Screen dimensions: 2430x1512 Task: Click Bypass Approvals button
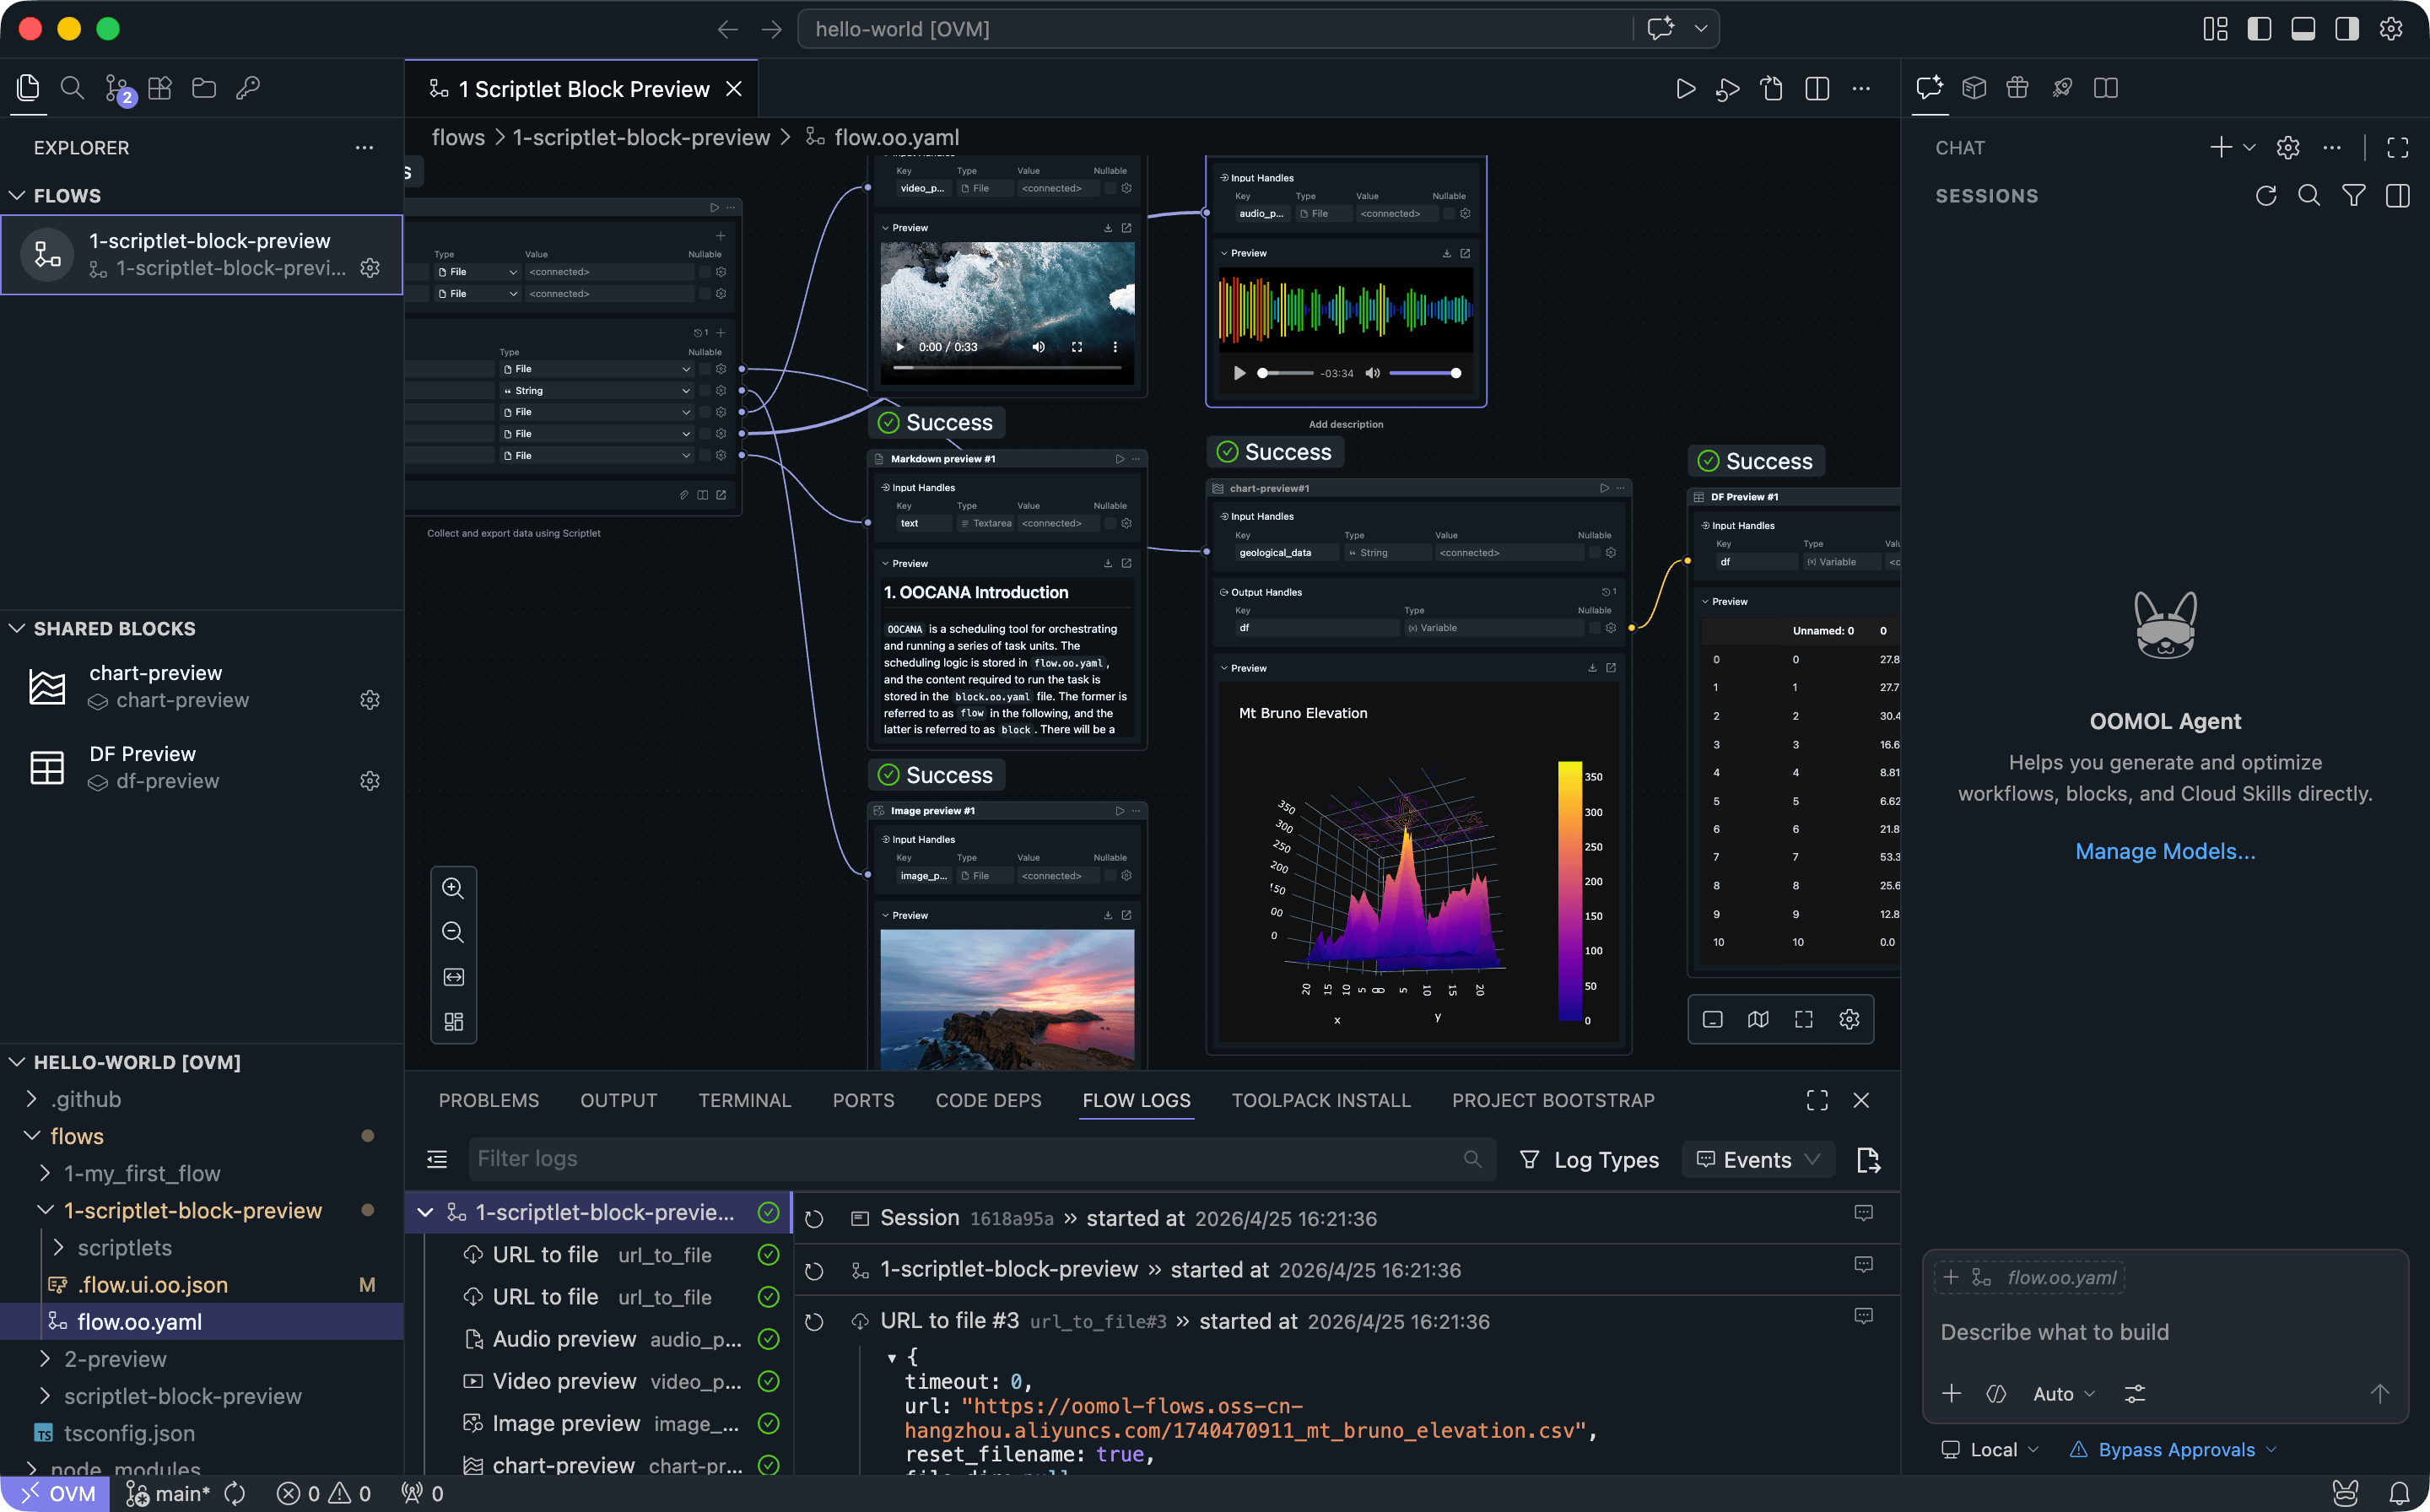point(2176,1450)
